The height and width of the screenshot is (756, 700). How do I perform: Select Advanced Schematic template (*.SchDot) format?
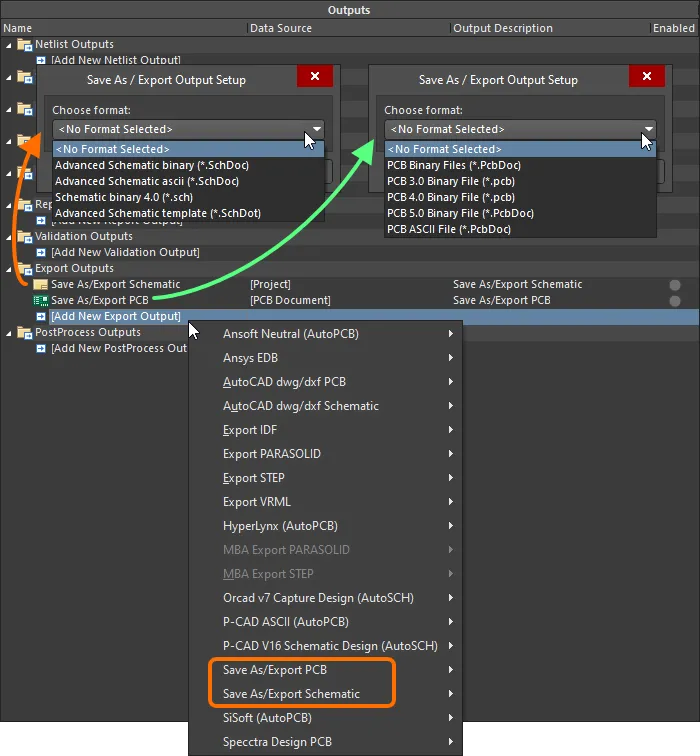[188, 213]
